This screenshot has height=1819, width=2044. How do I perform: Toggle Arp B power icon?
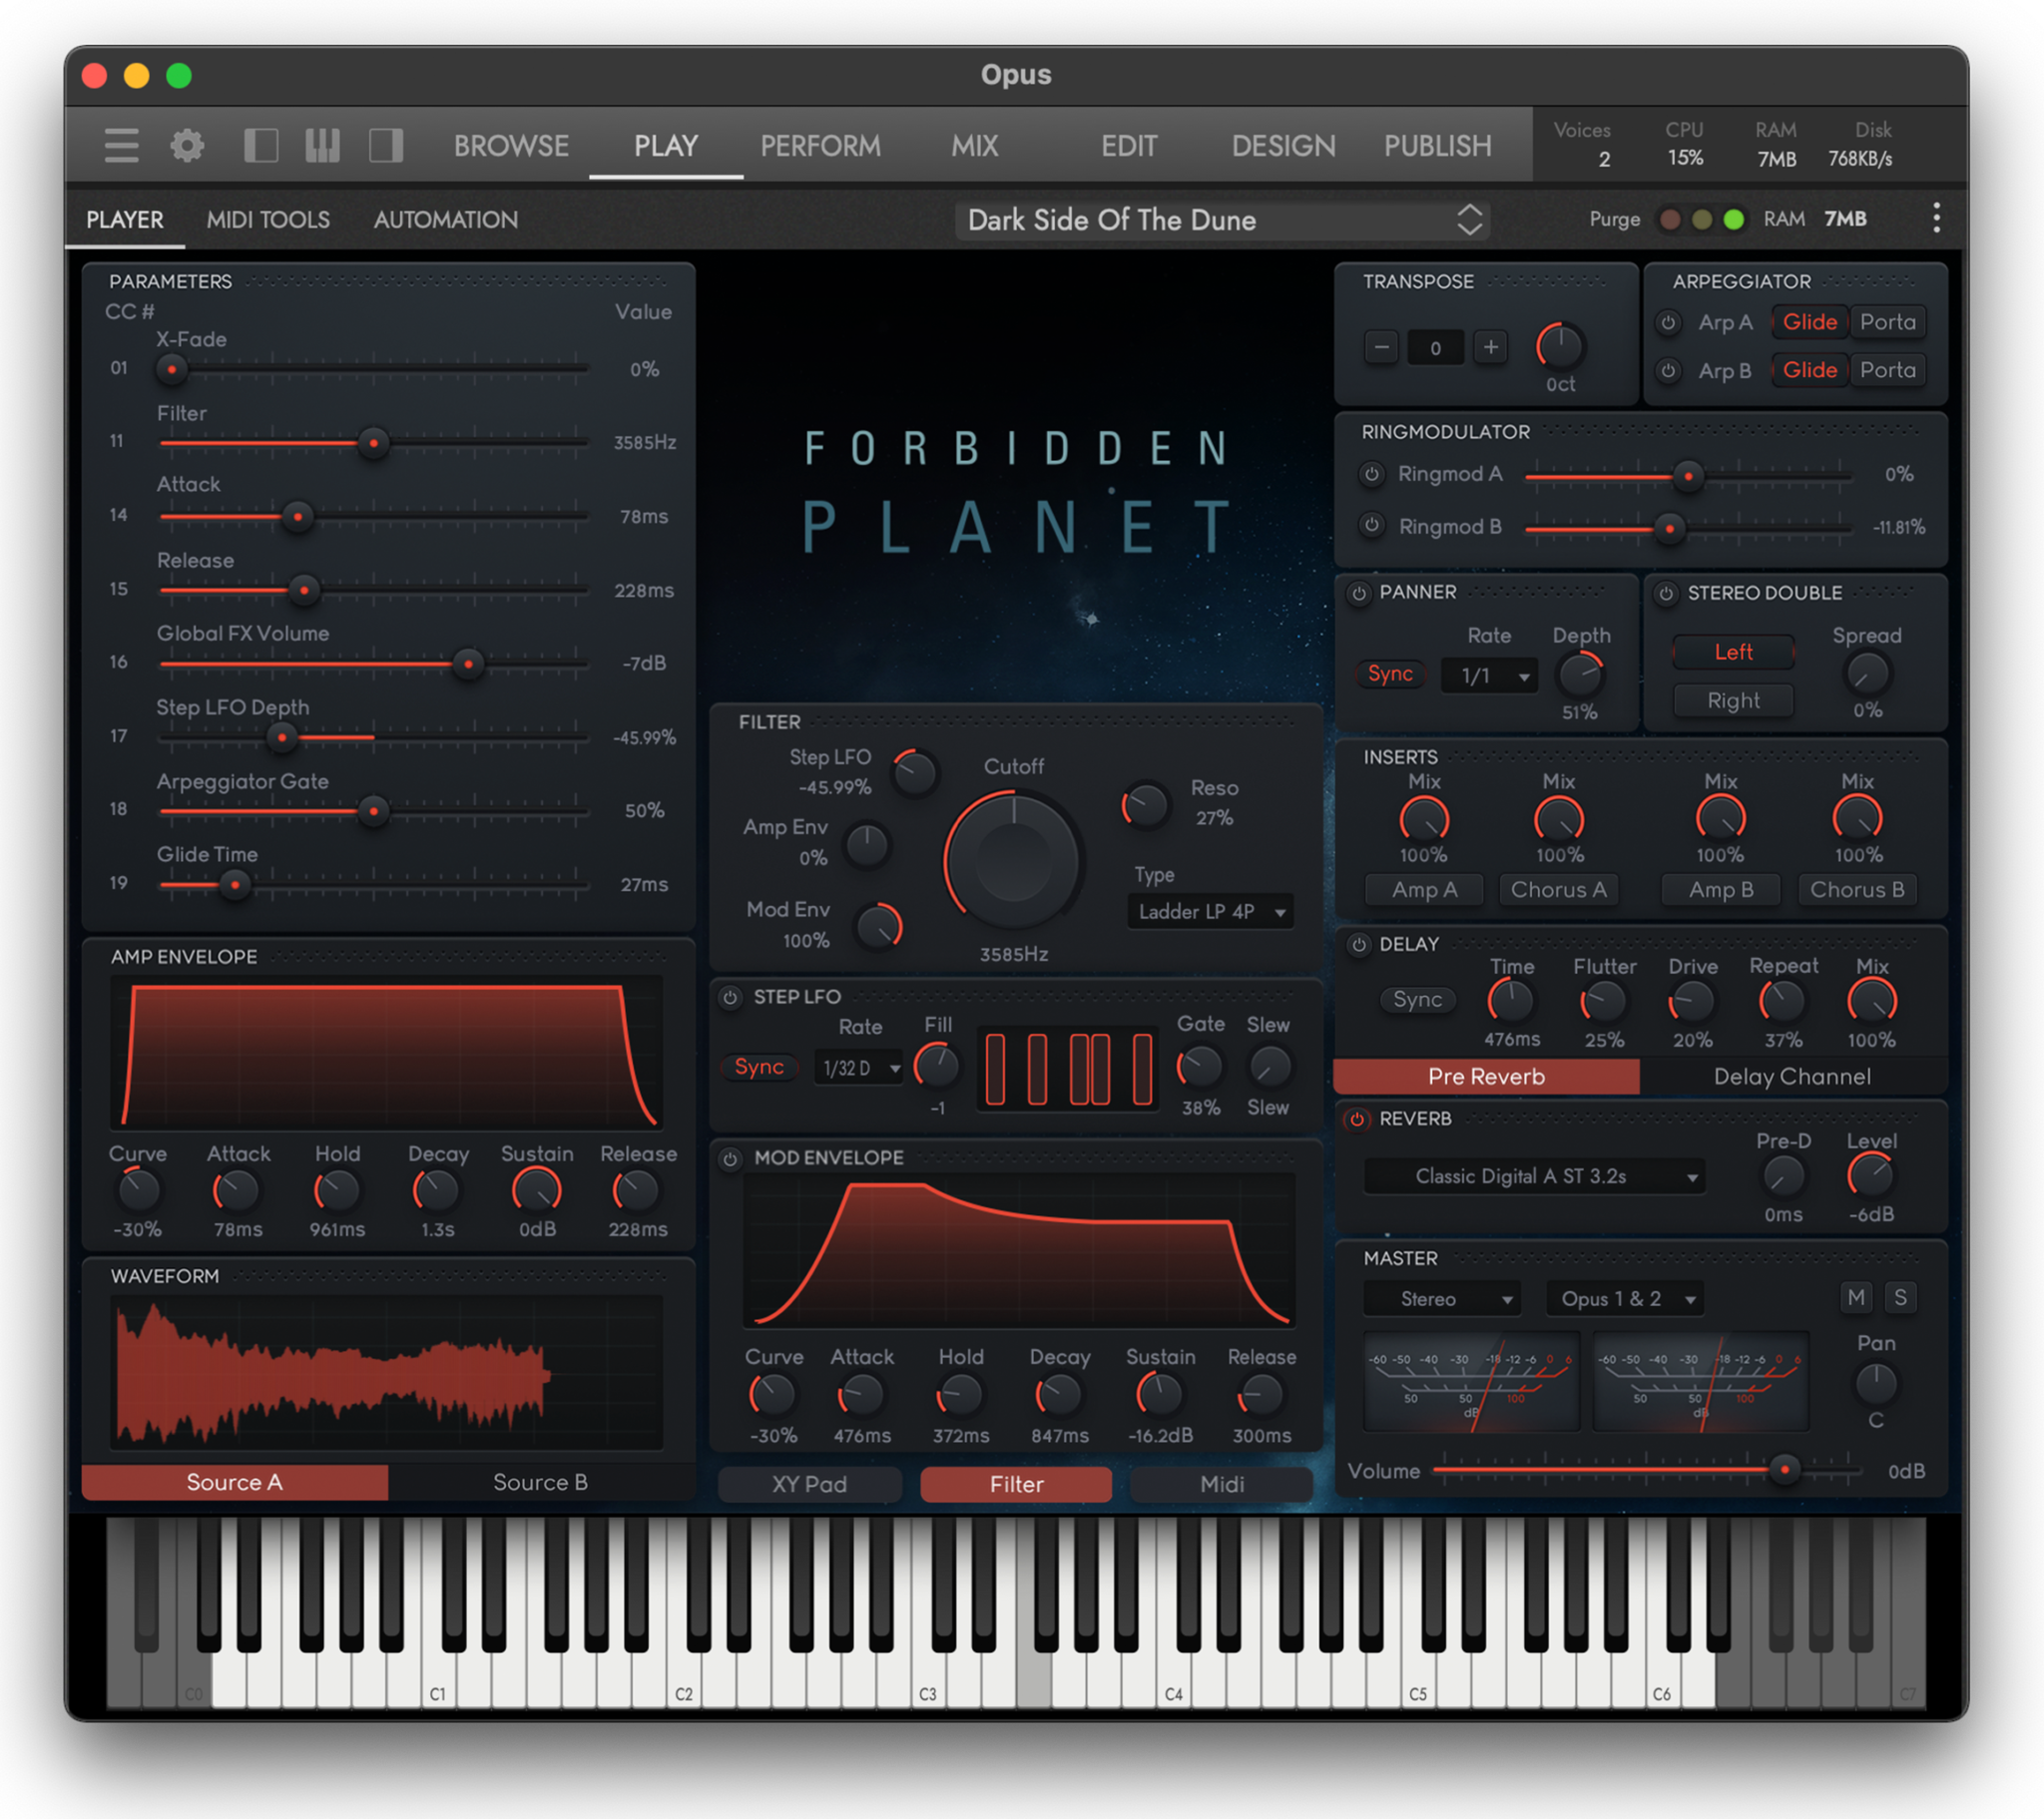(1668, 371)
